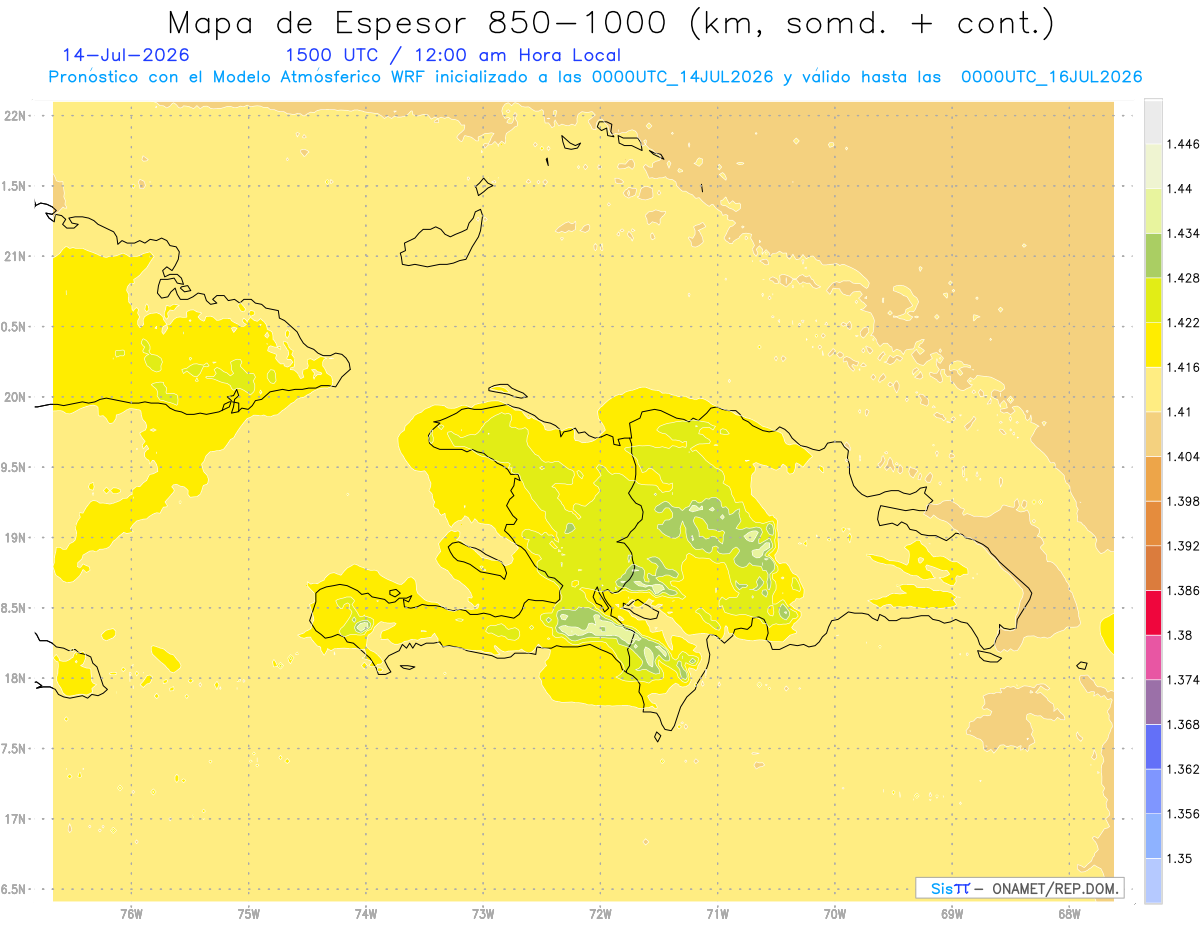Image resolution: width=1200 pixels, height=927 pixels.
Task: Click the blue colorbar swatch between 1.362 and 1.368
Action: click(x=1153, y=747)
